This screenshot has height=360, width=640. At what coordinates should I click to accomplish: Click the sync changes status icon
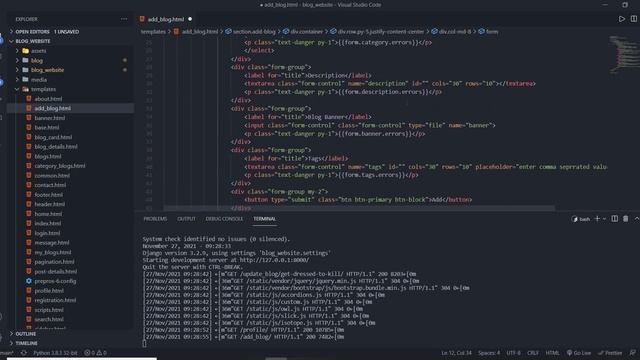[24, 353]
